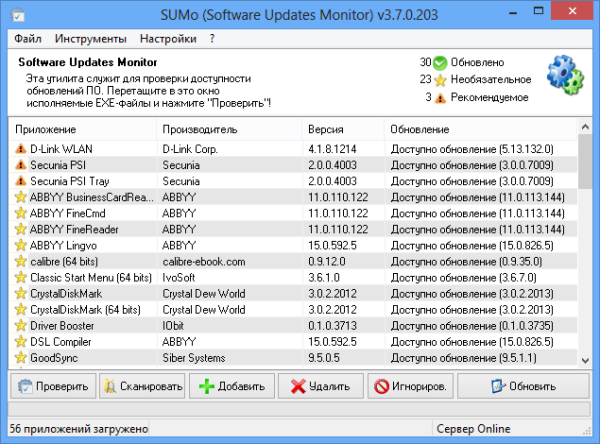The width and height of the screenshot is (600, 444).
Task: Click the blue and green gears logo
Action: [x=565, y=75]
